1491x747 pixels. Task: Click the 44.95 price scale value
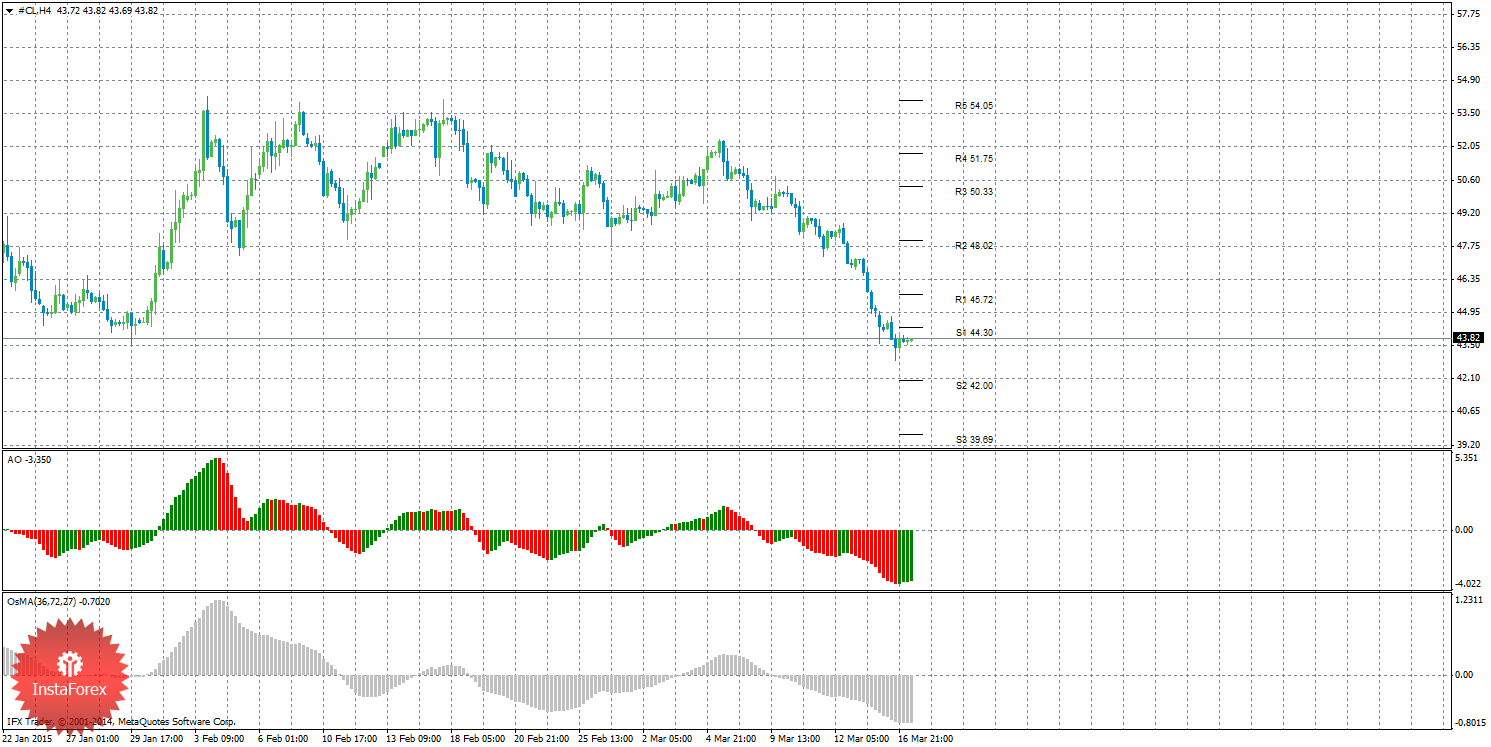(1468, 312)
